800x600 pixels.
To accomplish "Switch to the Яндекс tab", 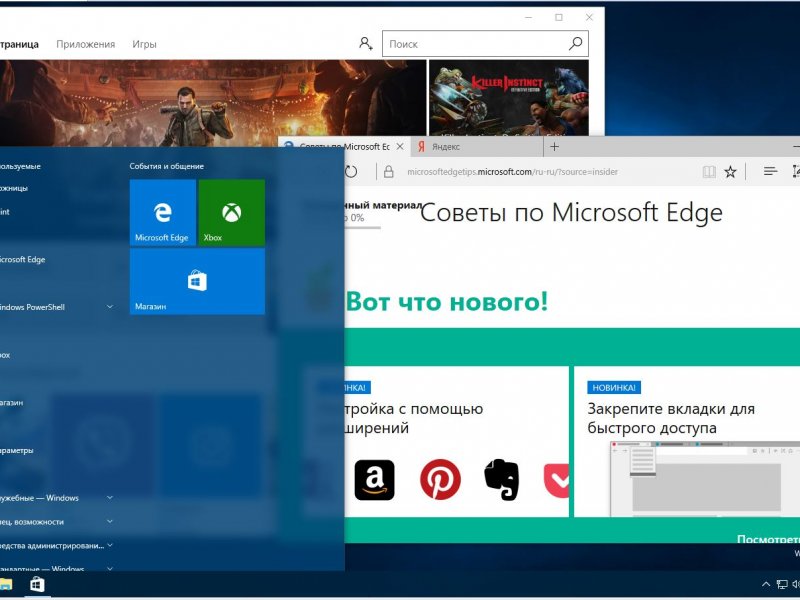I will (478, 147).
